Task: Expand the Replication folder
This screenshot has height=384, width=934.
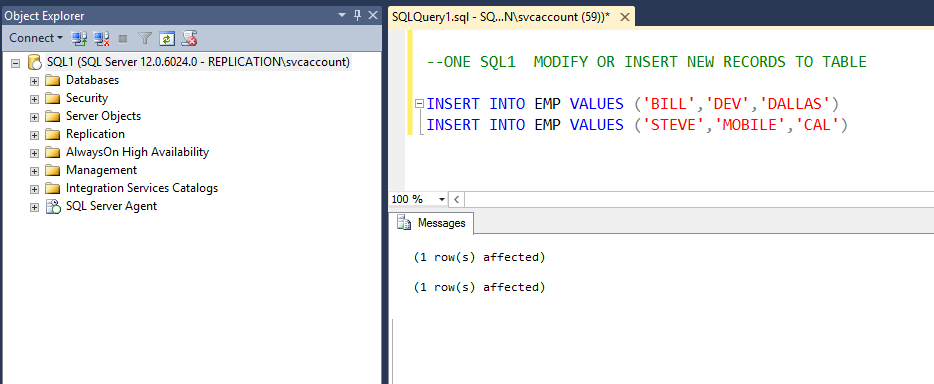Action: tap(35, 135)
